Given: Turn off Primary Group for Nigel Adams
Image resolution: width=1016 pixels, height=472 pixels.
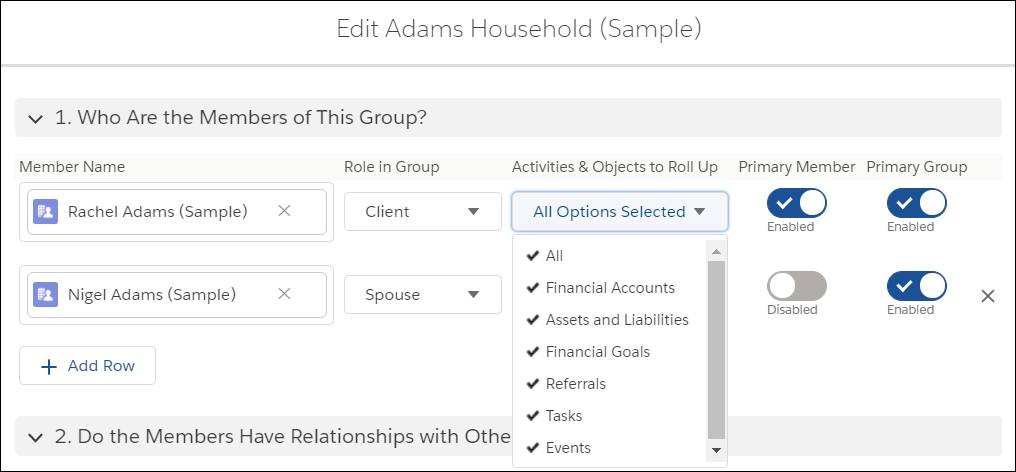Looking at the screenshot, I should coord(916,286).
